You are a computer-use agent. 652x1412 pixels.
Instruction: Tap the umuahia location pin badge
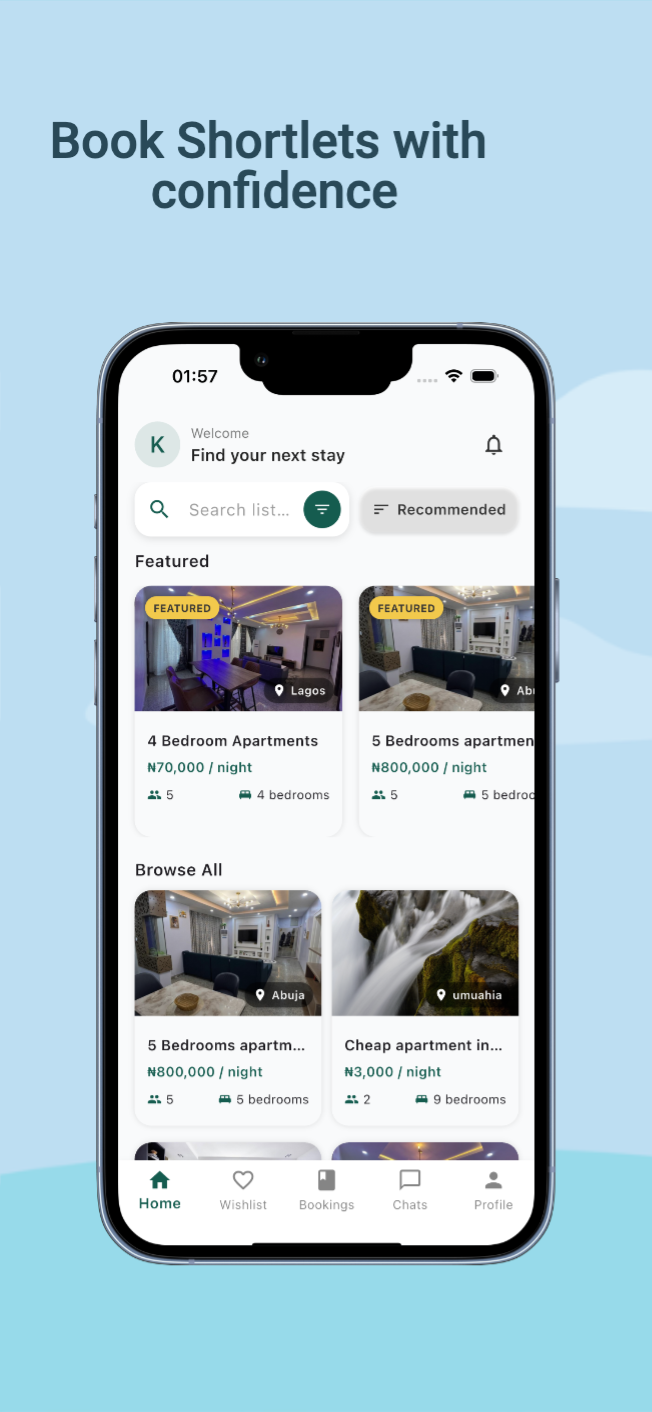coord(470,995)
